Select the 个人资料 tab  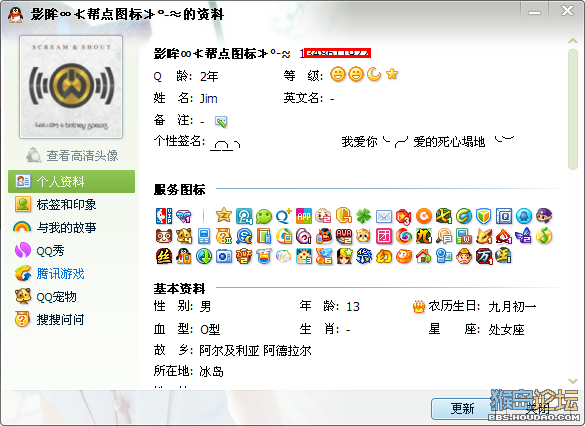tap(71, 182)
